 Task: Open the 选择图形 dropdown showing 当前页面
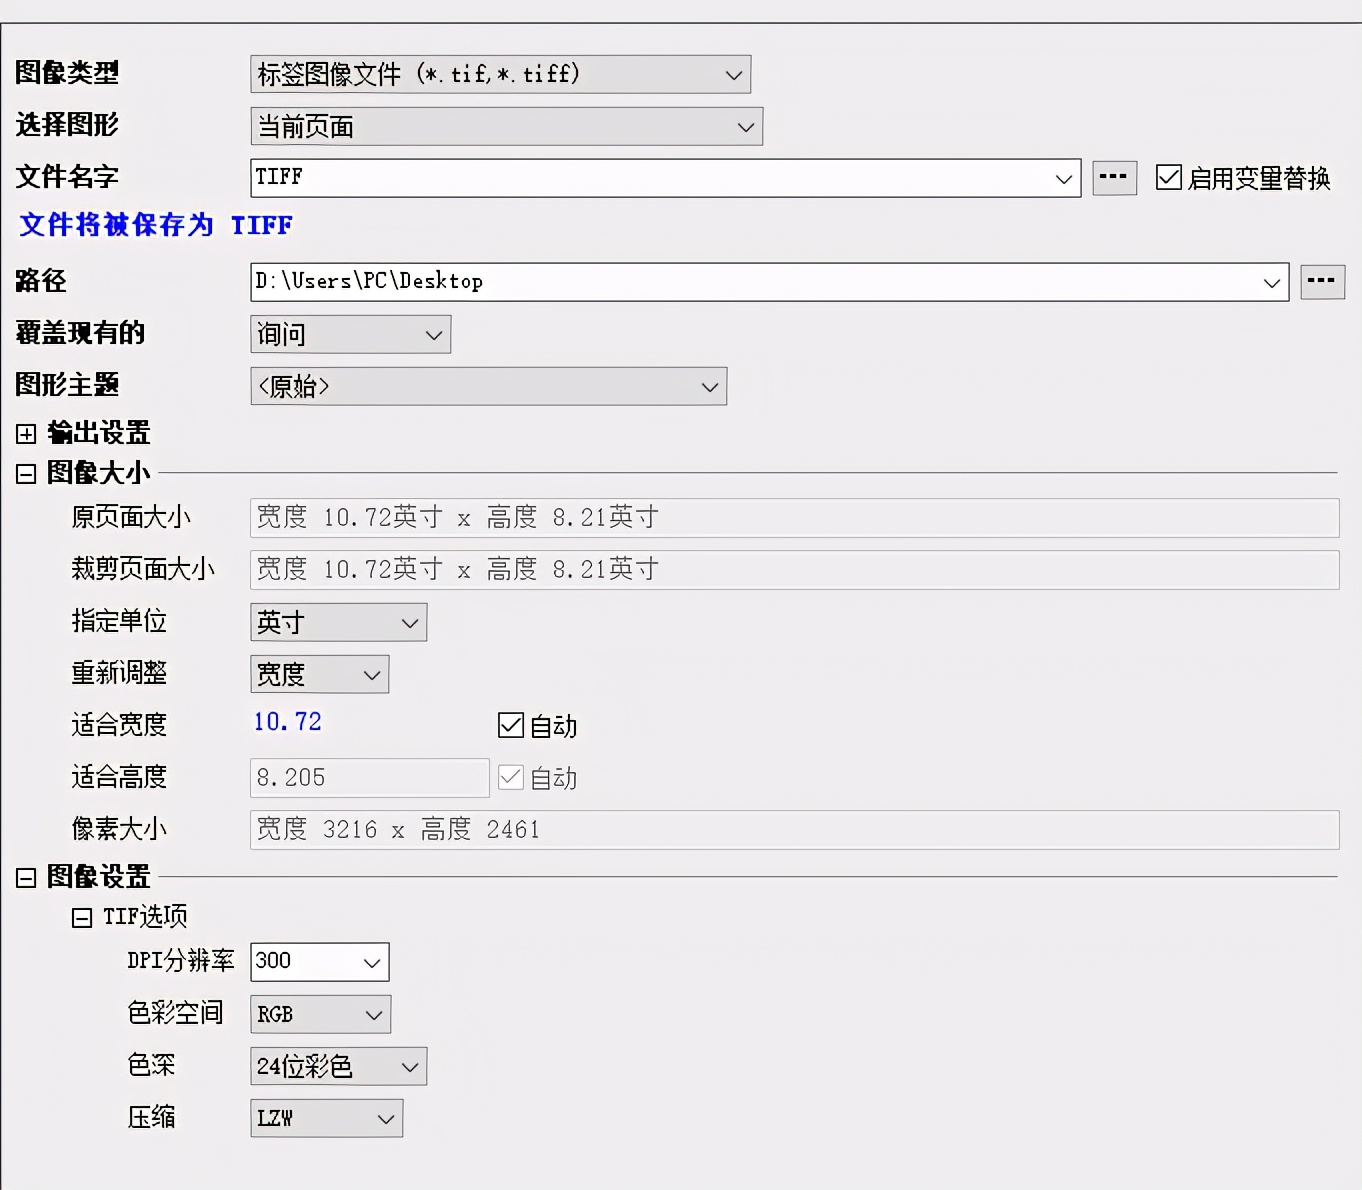tap(506, 126)
